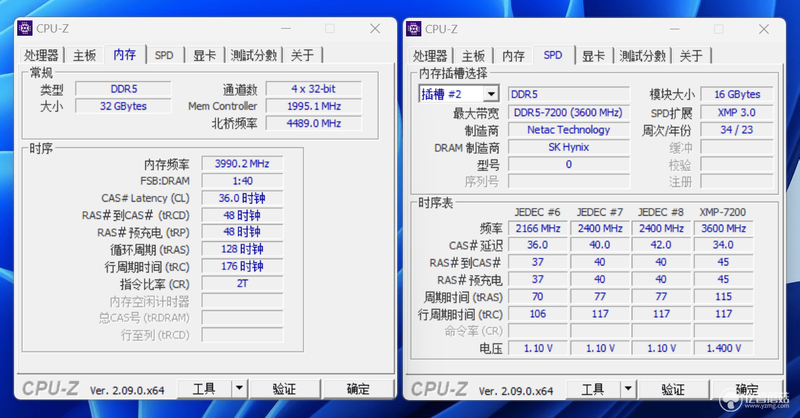The height and width of the screenshot is (418, 800).
Task: Click XMP-7200 voltage 1.400 V
Action: point(723,349)
